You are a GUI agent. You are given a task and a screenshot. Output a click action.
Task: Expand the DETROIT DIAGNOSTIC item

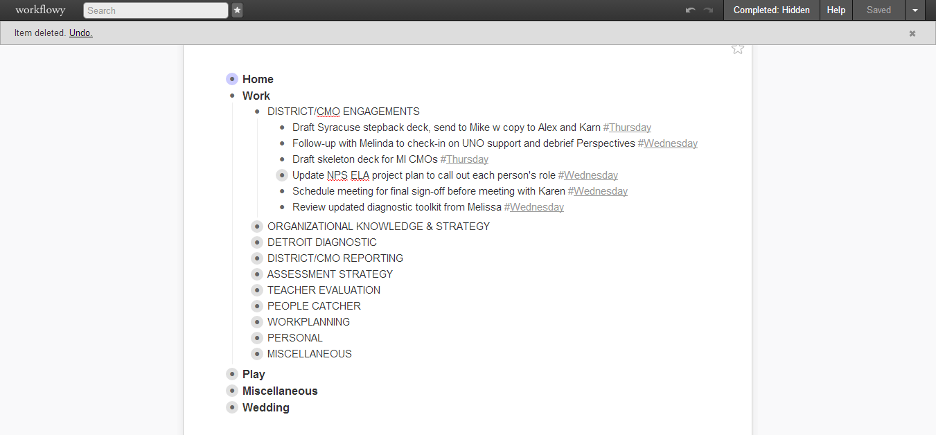pos(257,242)
